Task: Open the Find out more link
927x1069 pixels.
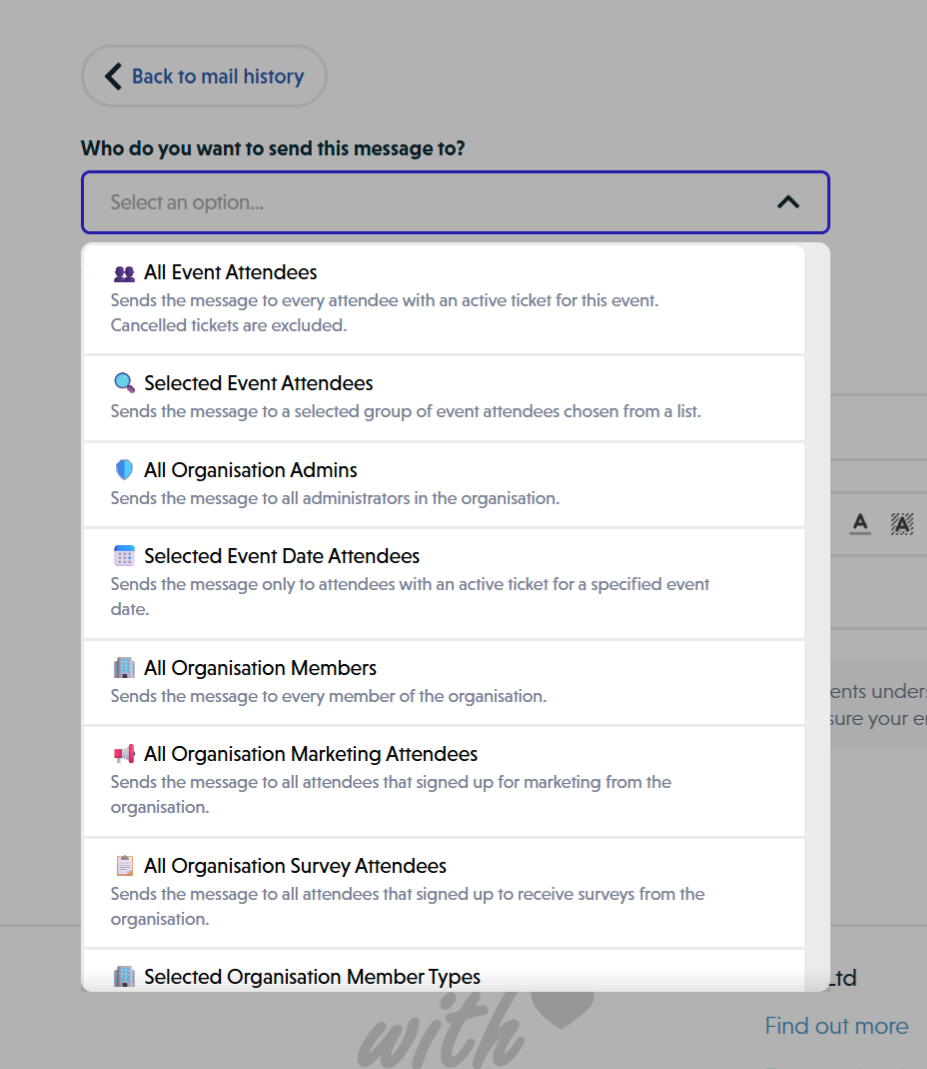Action: click(x=836, y=1025)
